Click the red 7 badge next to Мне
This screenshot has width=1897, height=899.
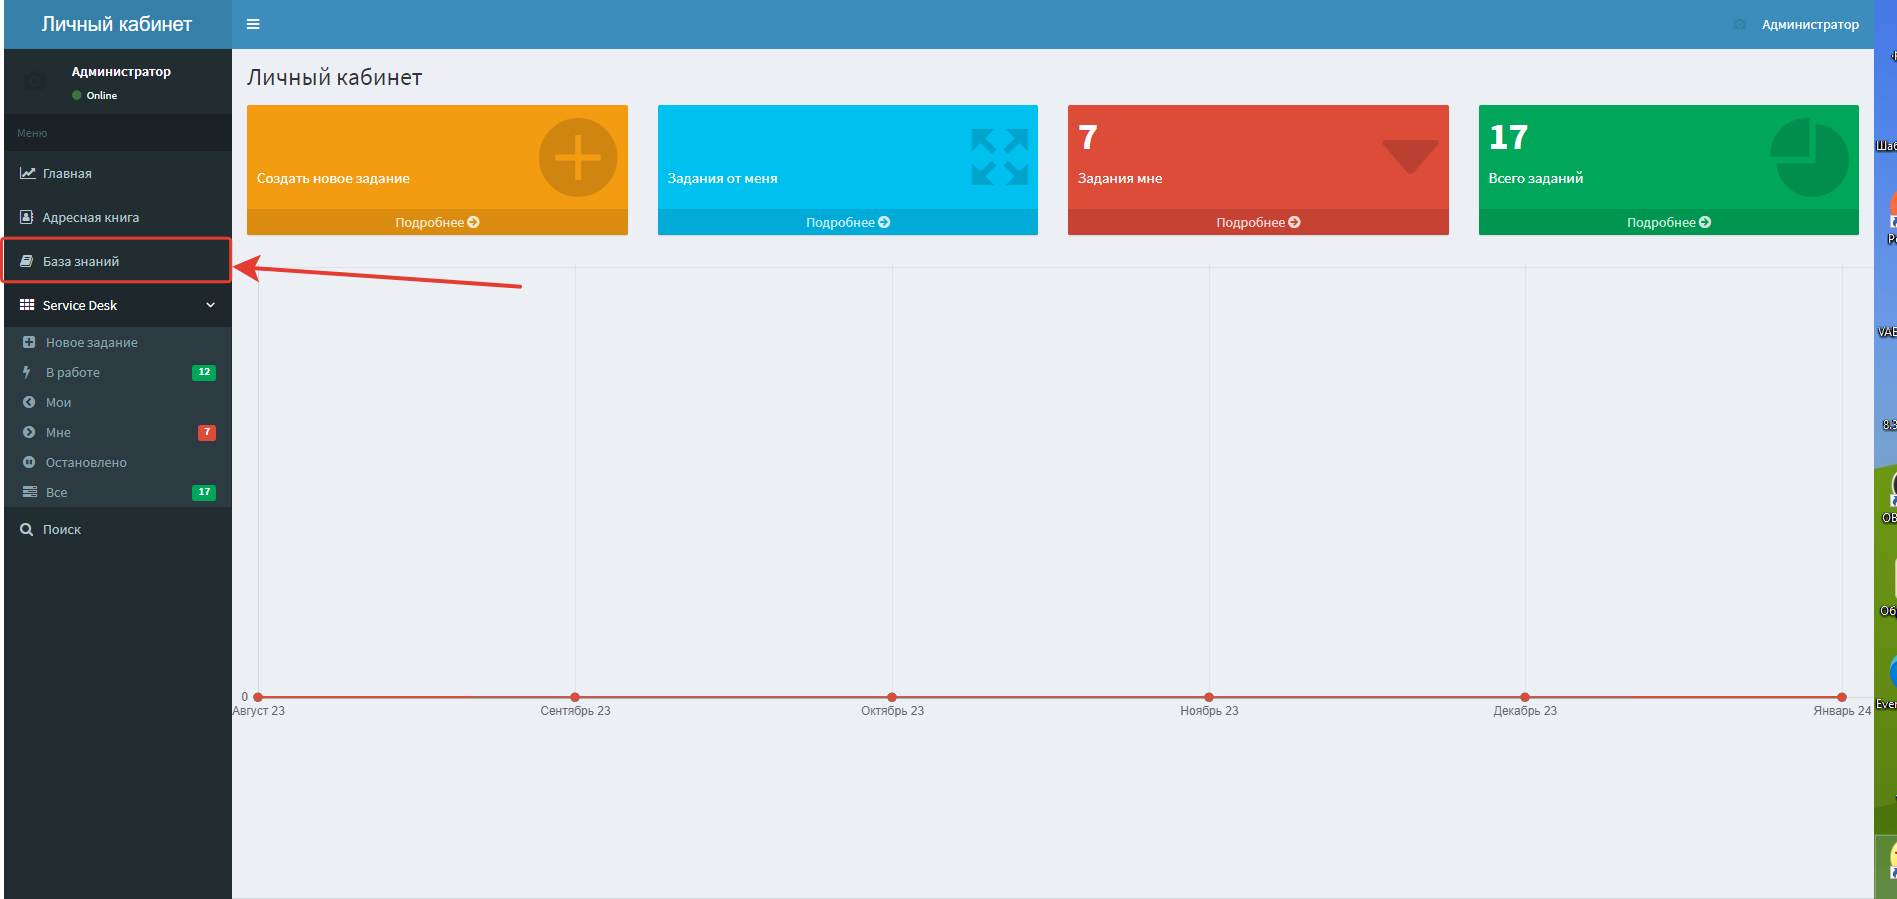(x=206, y=433)
